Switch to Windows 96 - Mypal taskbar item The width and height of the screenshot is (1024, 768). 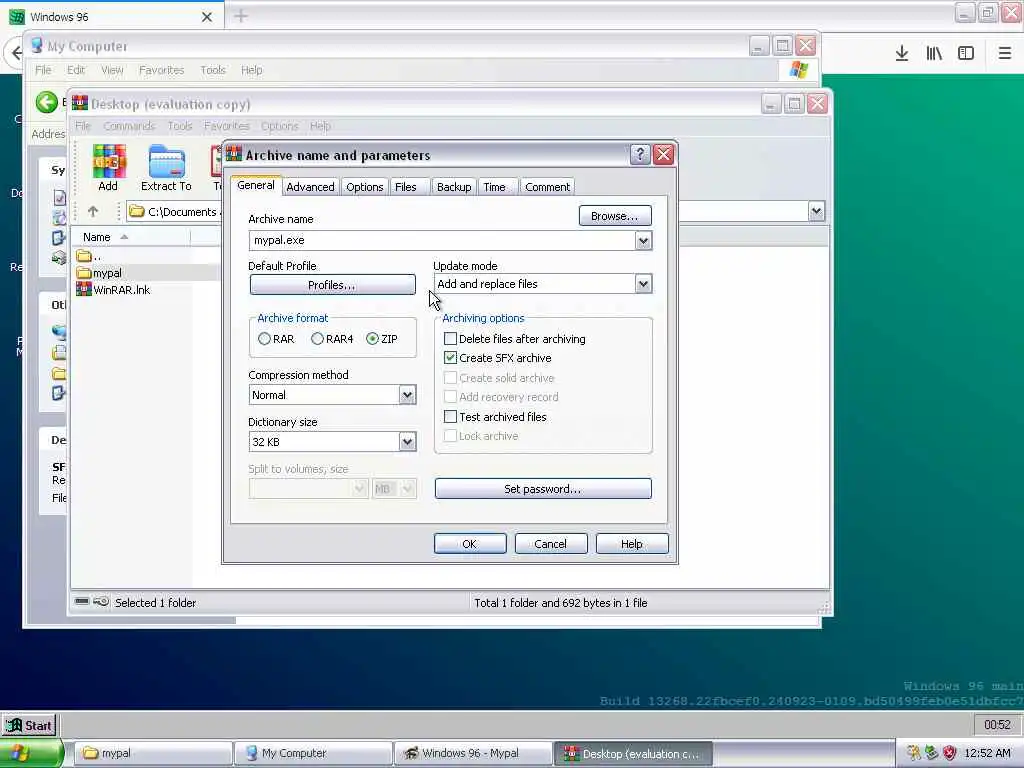tap(473, 753)
